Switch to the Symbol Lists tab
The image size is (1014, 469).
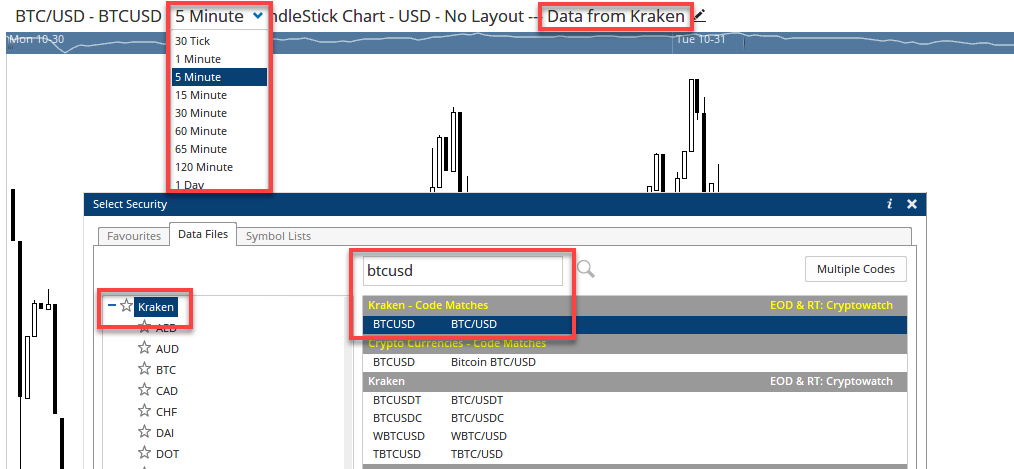tap(278, 236)
